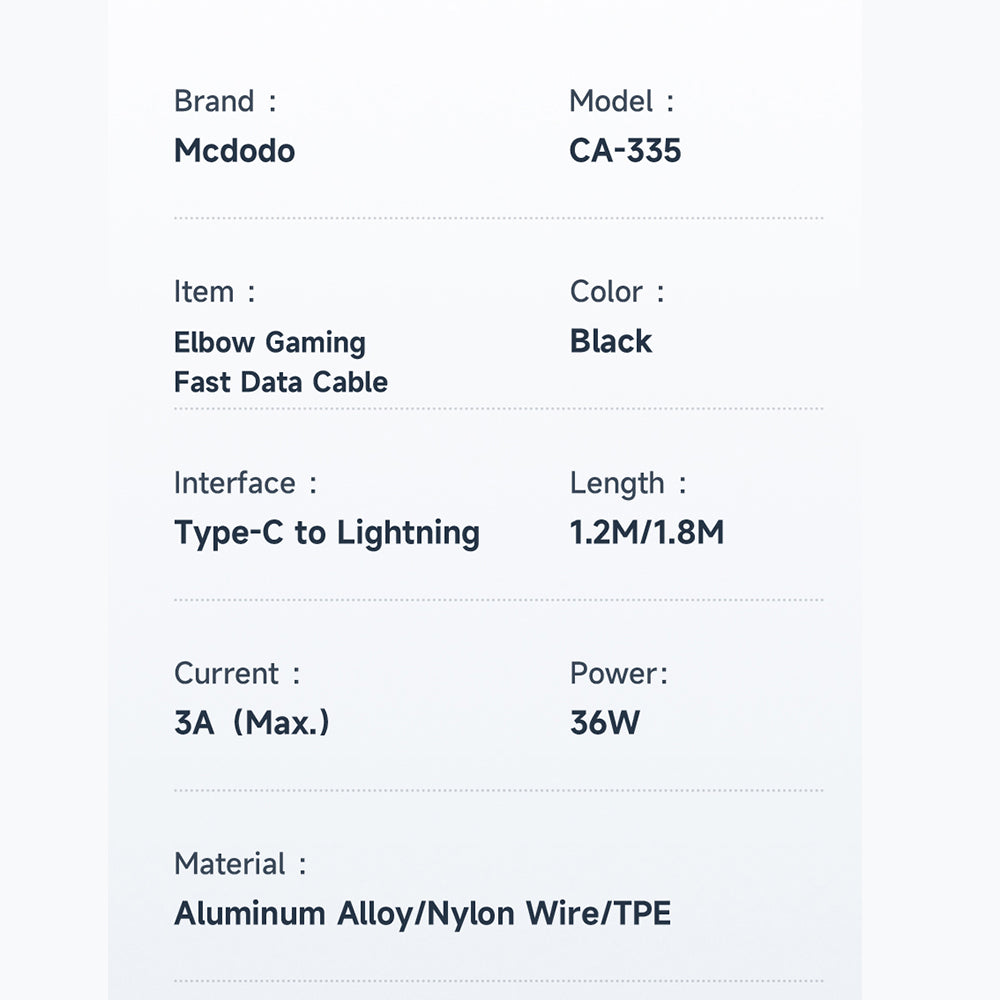Click the Power label
The width and height of the screenshot is (1000, 1000).
click(619, 674)
